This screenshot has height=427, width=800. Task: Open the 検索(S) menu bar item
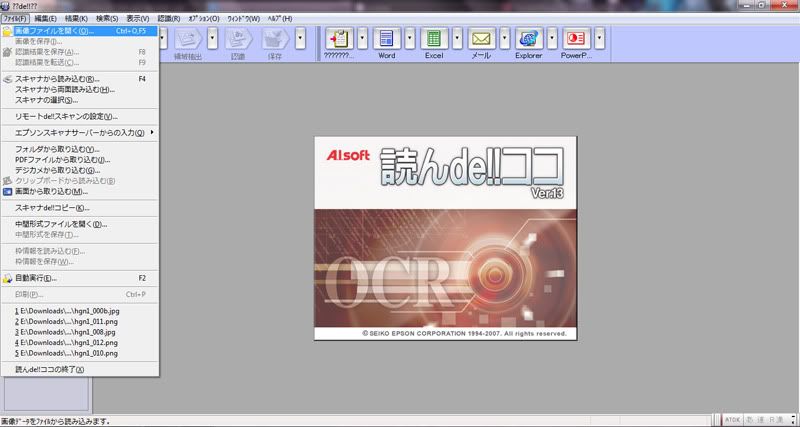pos(107,18)
